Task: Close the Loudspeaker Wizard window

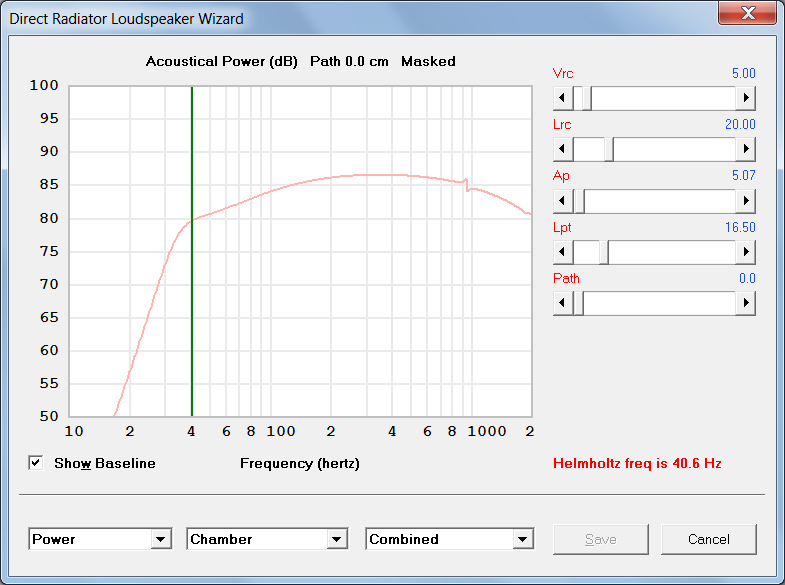Action: (x=748, y=13)
